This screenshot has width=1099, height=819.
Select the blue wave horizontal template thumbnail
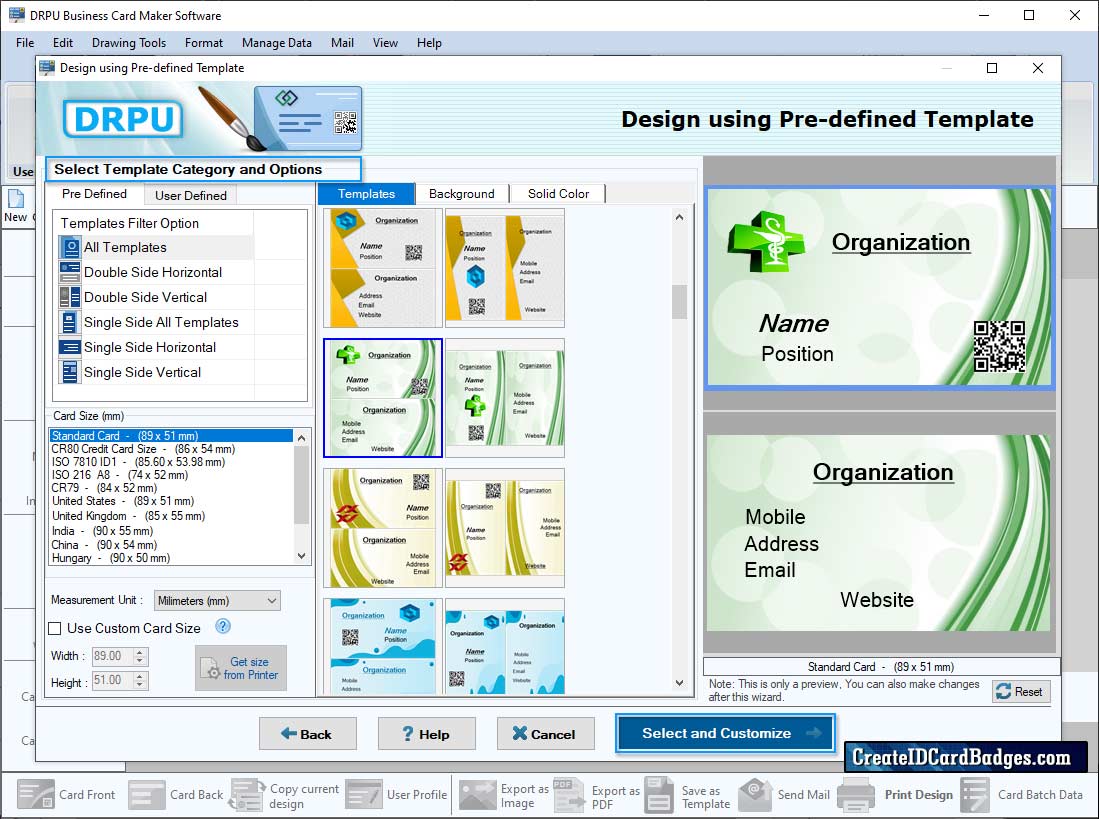(x=383, y=647)
